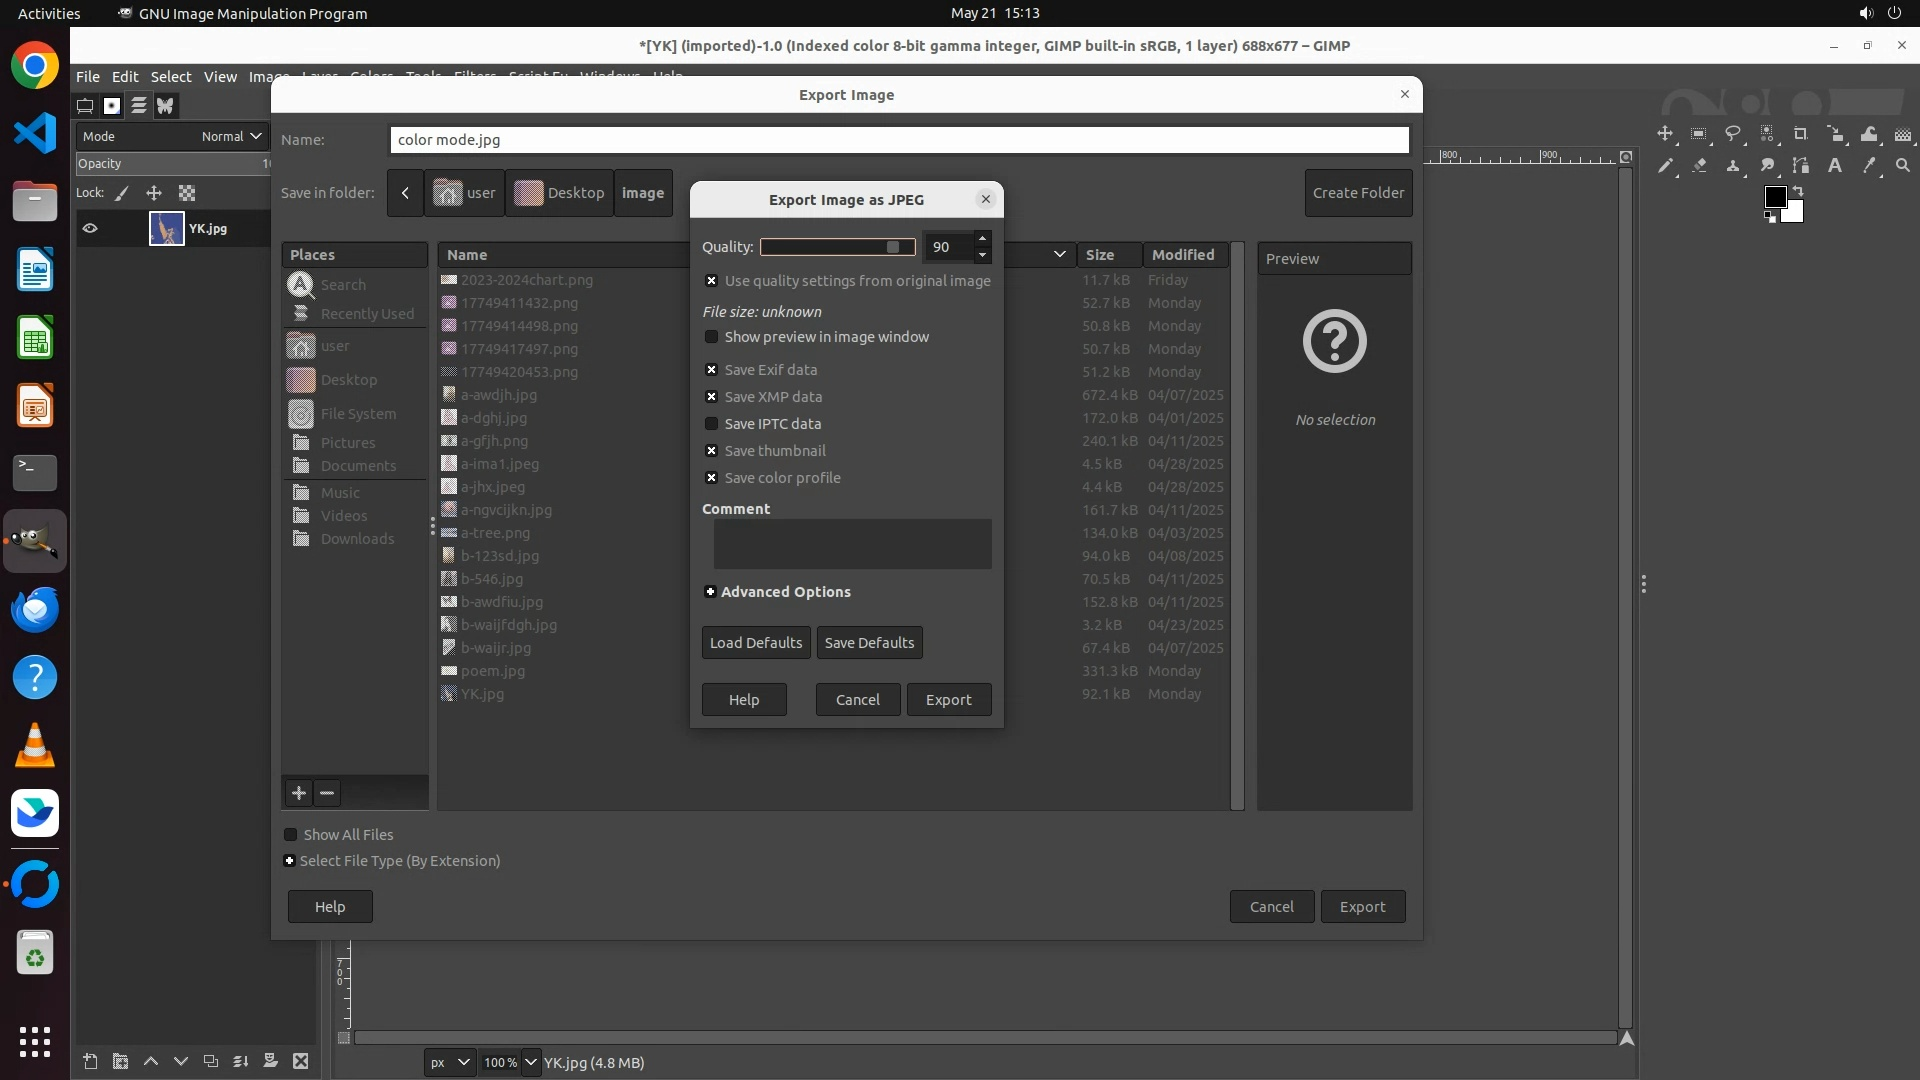Select the Eraser tool
1920x1080 pixels.
click(x=1699, y=166)
